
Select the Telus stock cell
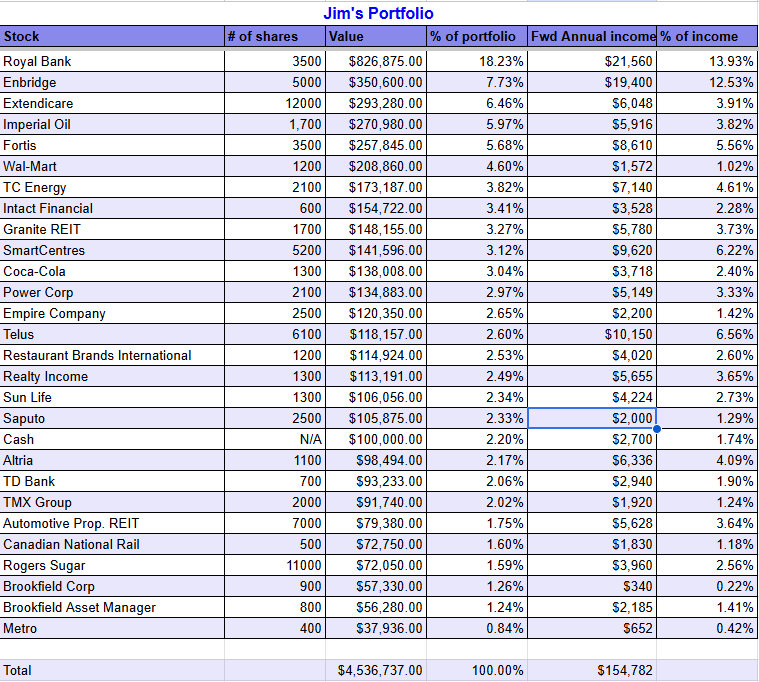(x=112, y=334)
